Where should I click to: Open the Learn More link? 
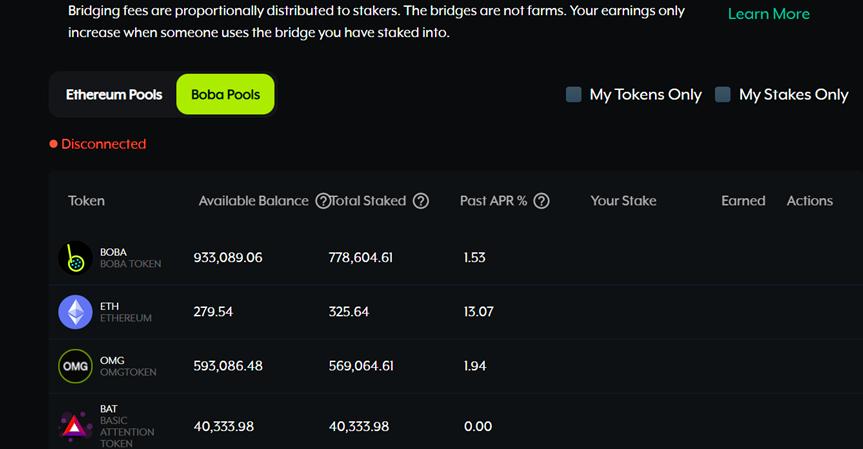point(768,14)
